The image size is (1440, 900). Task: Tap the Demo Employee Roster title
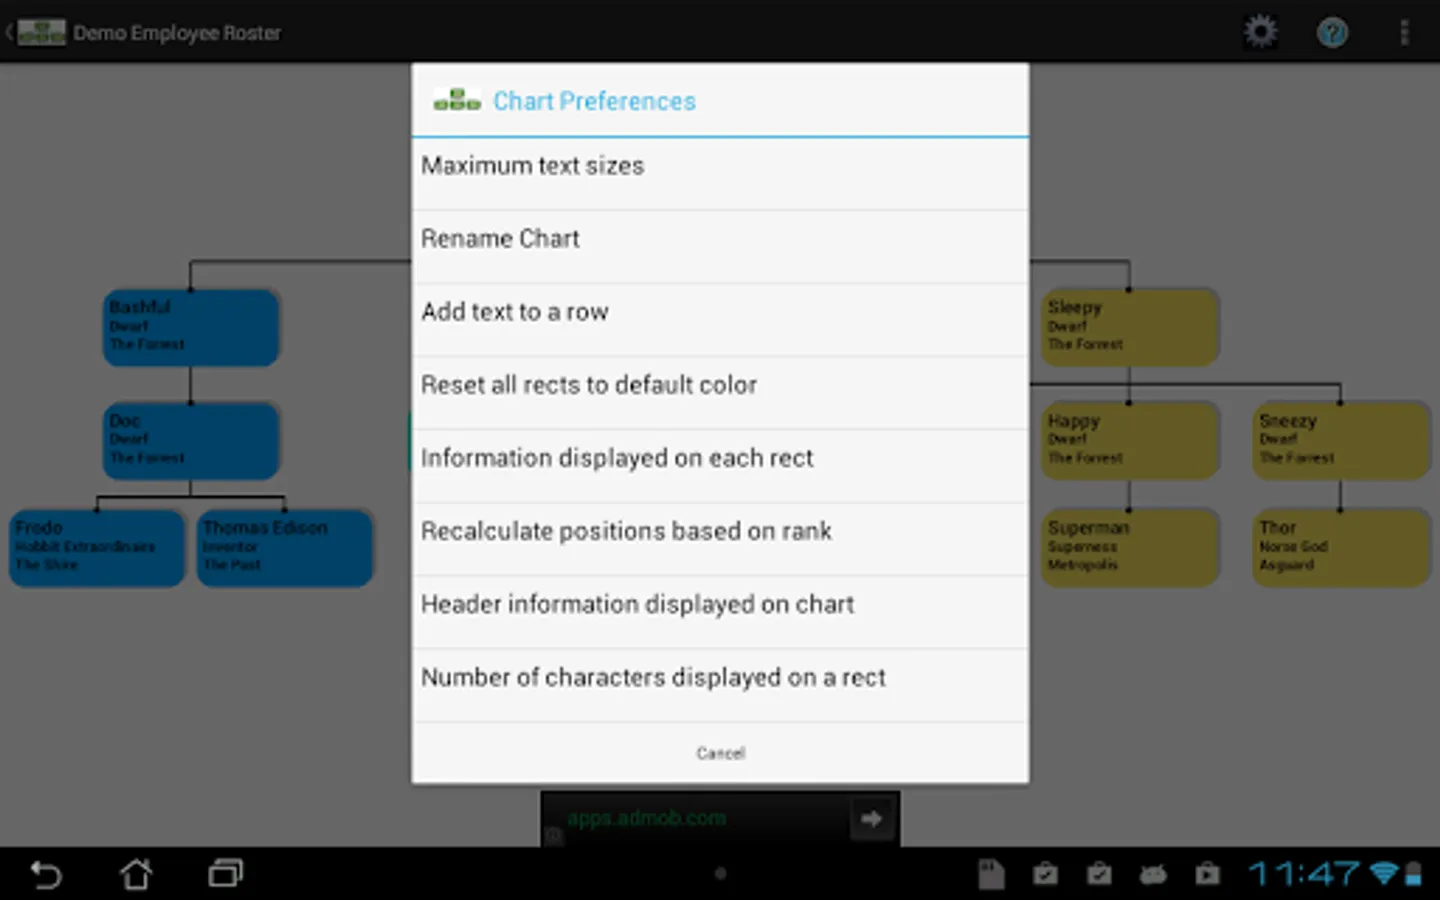click(177, 33)
